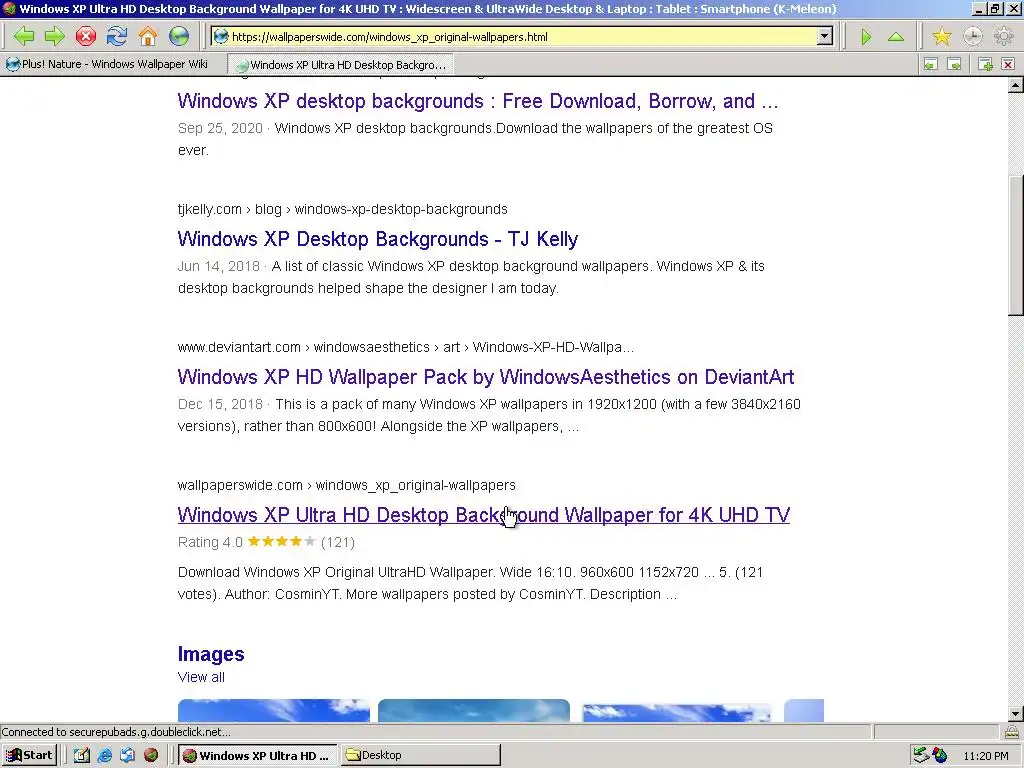Open Windows XP HD Wallpaper Pack DeviantArt link
Viewport: 1024px width, 768px height.
click(x=486, y=377)
